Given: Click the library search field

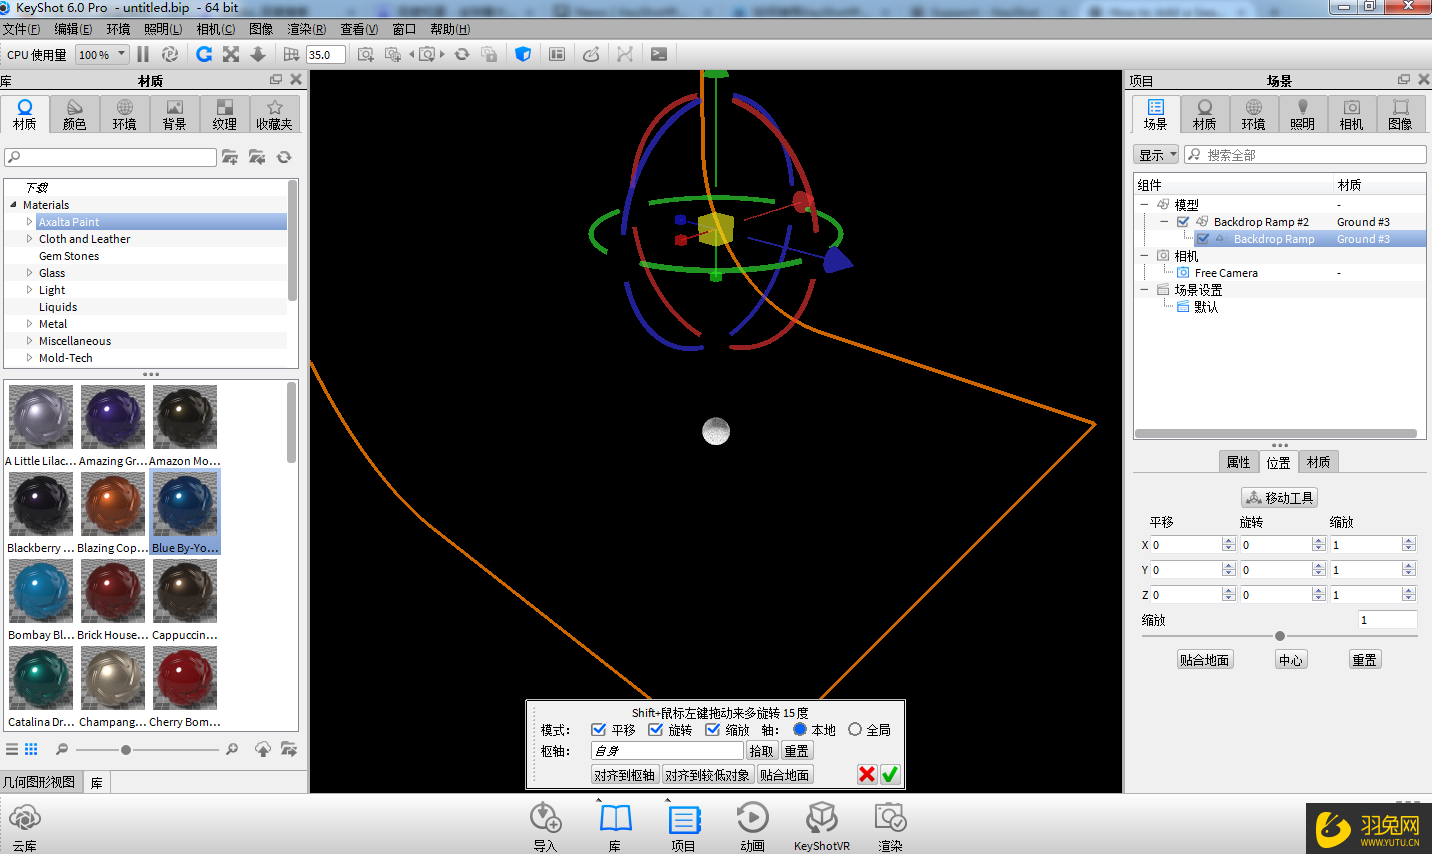Looking at the screenshot, I should (x=111, y=157).
